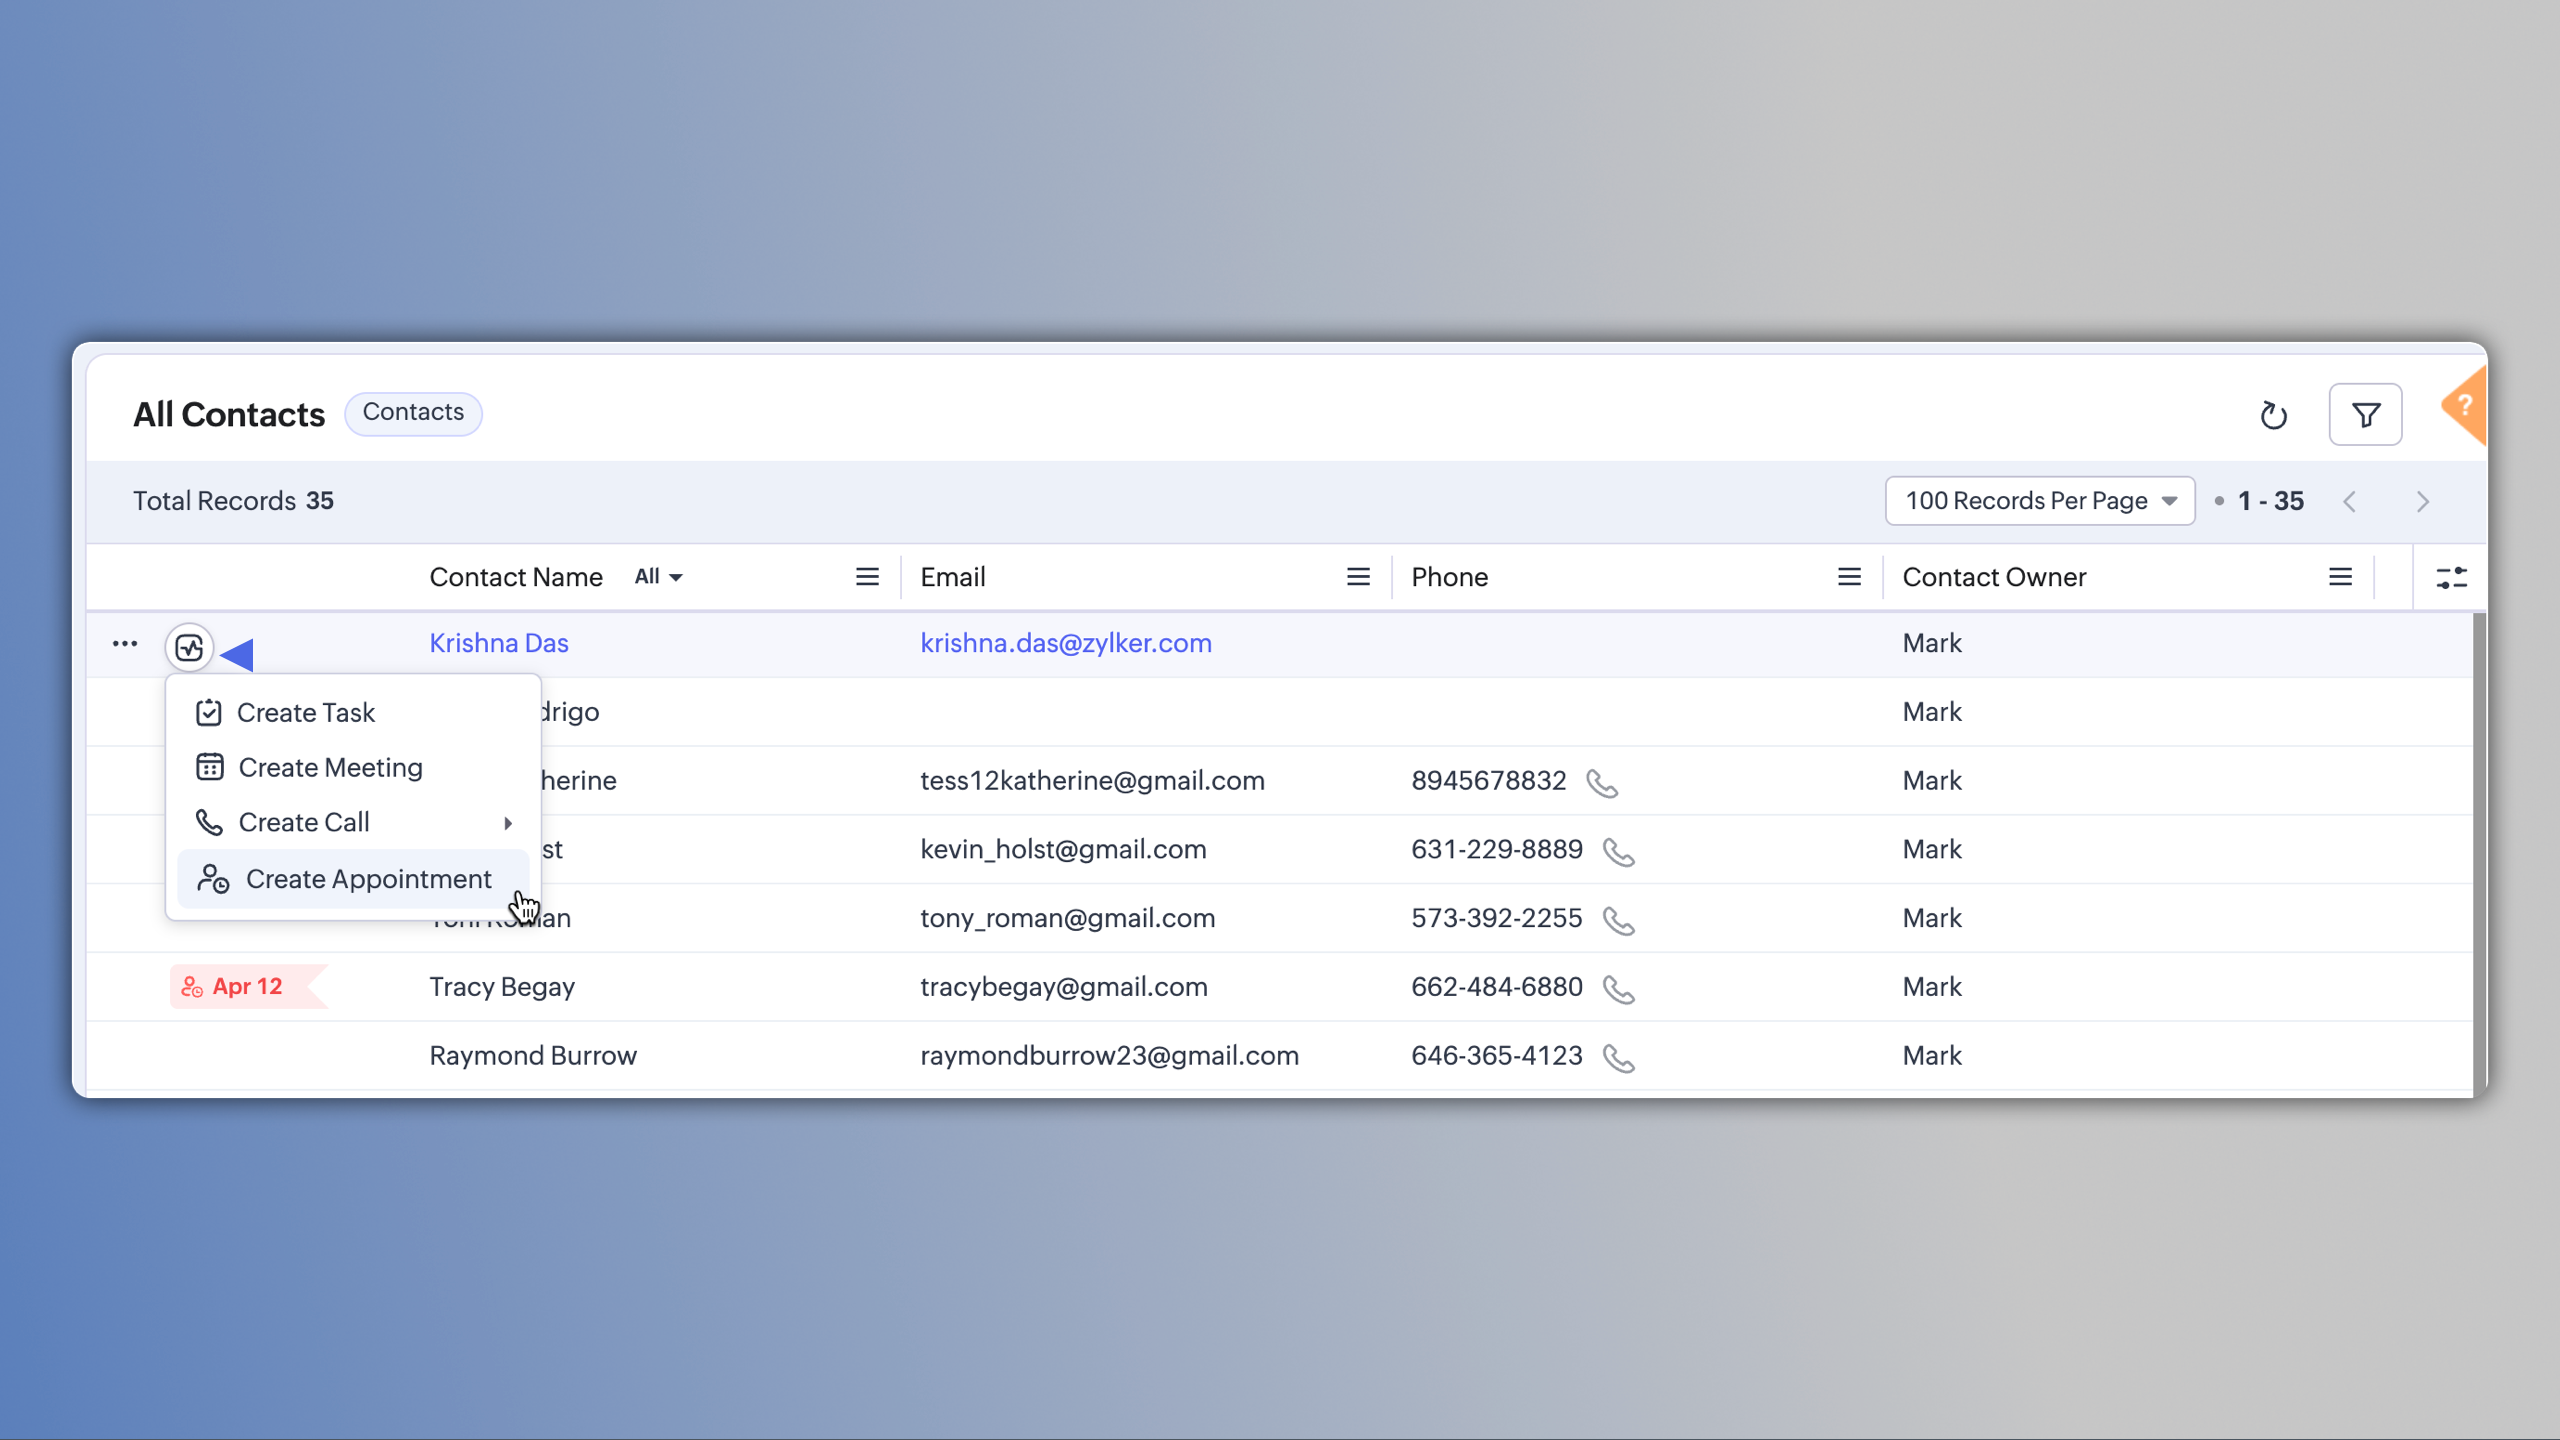The width and height of the screenshot is (2560, 1440).
Task: Select Create Task from the menu
Action: pyautogui.click(x=306, y=713)
